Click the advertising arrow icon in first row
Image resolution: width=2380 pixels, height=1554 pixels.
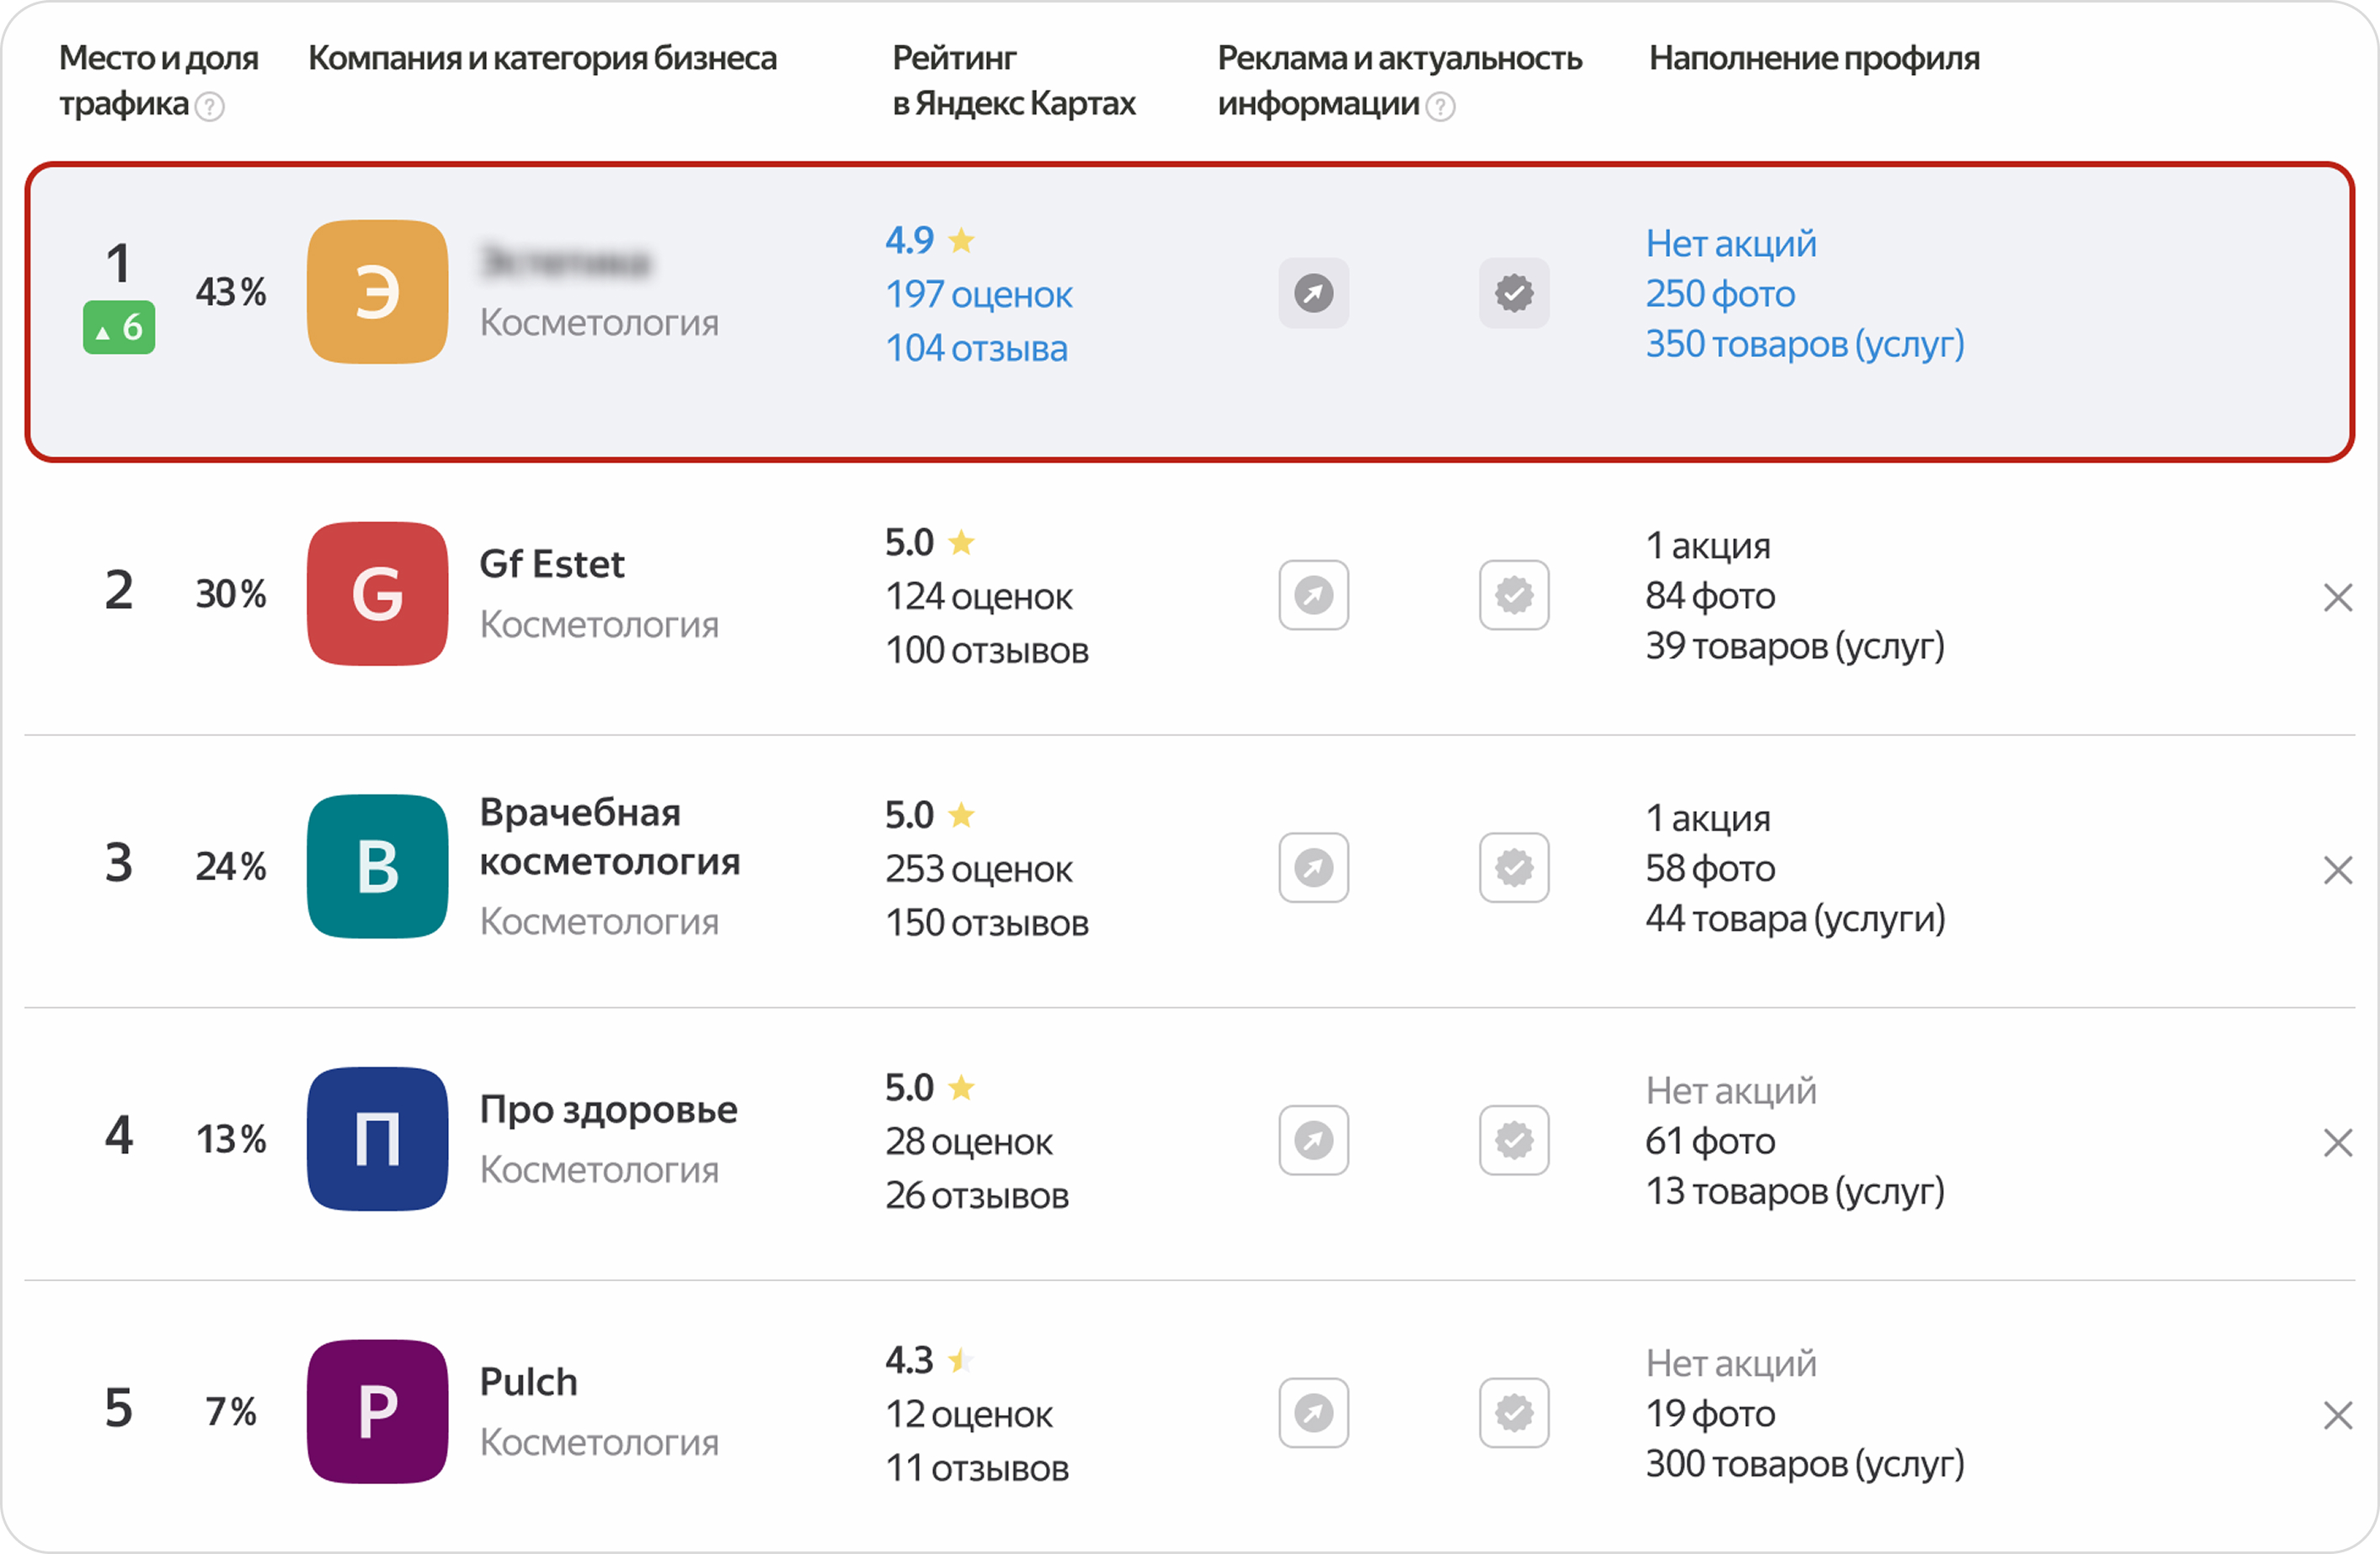pos(1313,293)
